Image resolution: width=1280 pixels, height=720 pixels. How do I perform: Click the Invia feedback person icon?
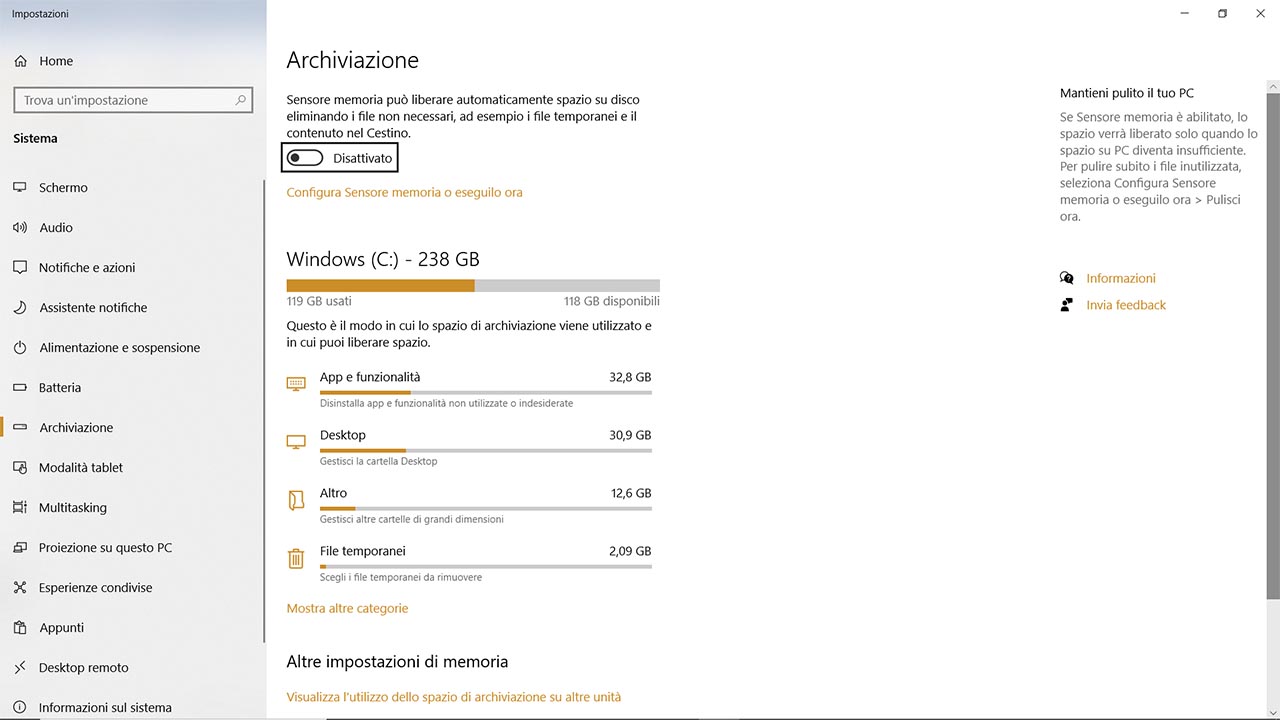[1067, 305]
